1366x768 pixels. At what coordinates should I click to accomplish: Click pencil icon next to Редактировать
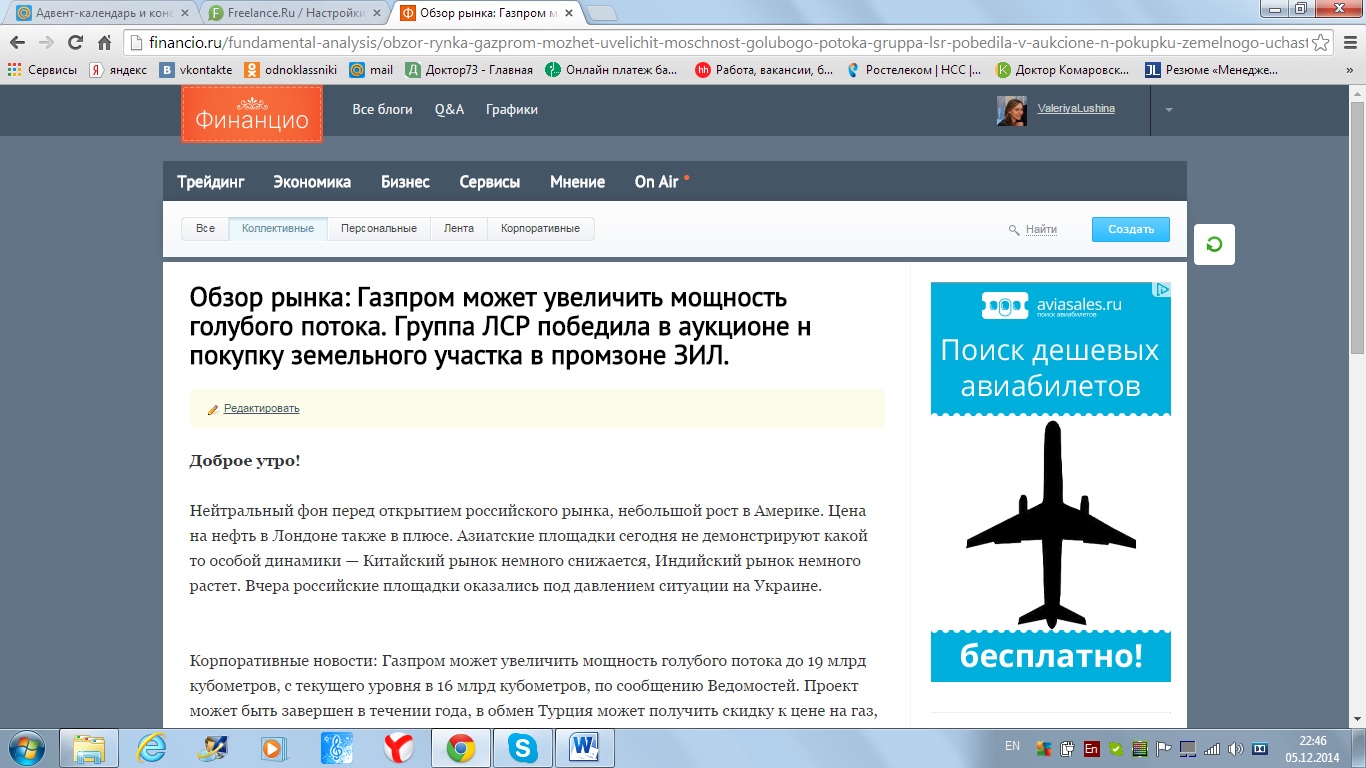[213, 409]
